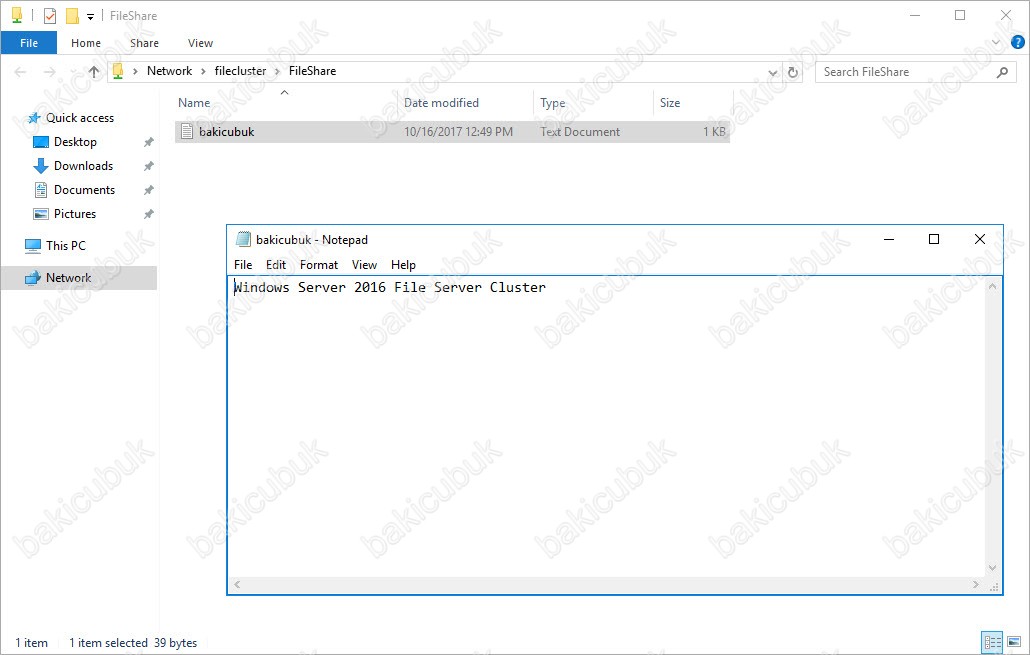Click the search magnifier icon

click(1002, 72)
